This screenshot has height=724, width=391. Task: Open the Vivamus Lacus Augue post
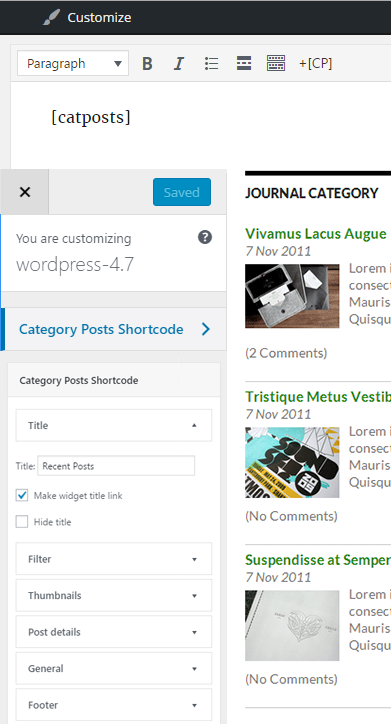click(x=316, y=234)
